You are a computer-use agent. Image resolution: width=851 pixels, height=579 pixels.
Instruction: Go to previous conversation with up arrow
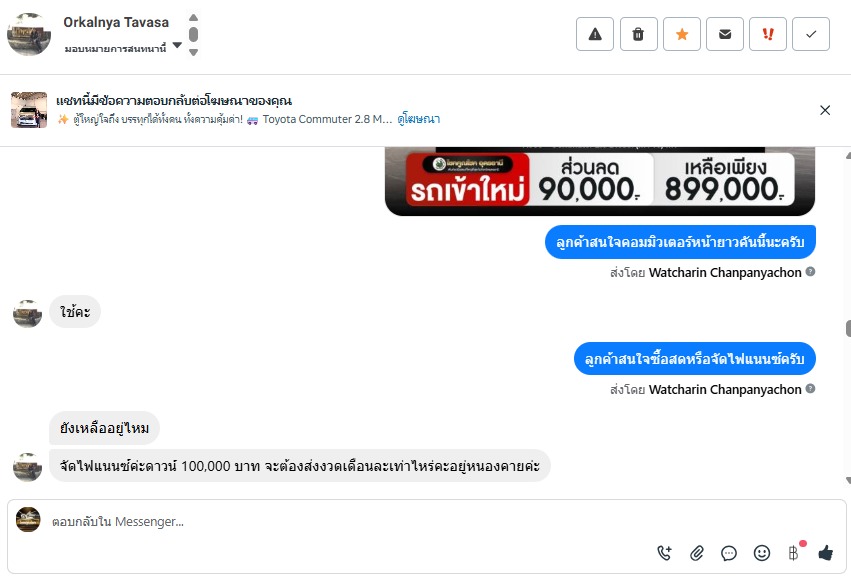[193, 17]
